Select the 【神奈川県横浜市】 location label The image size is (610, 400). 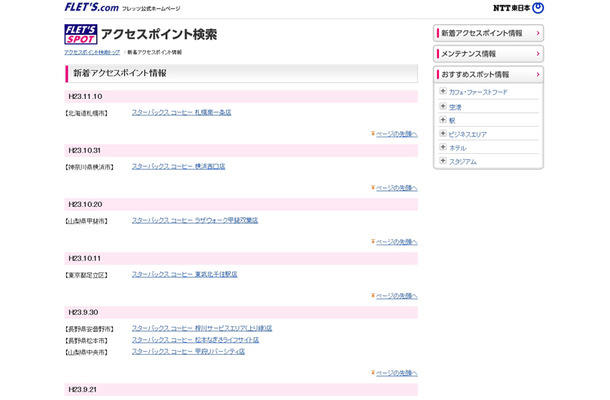point(89,167)
